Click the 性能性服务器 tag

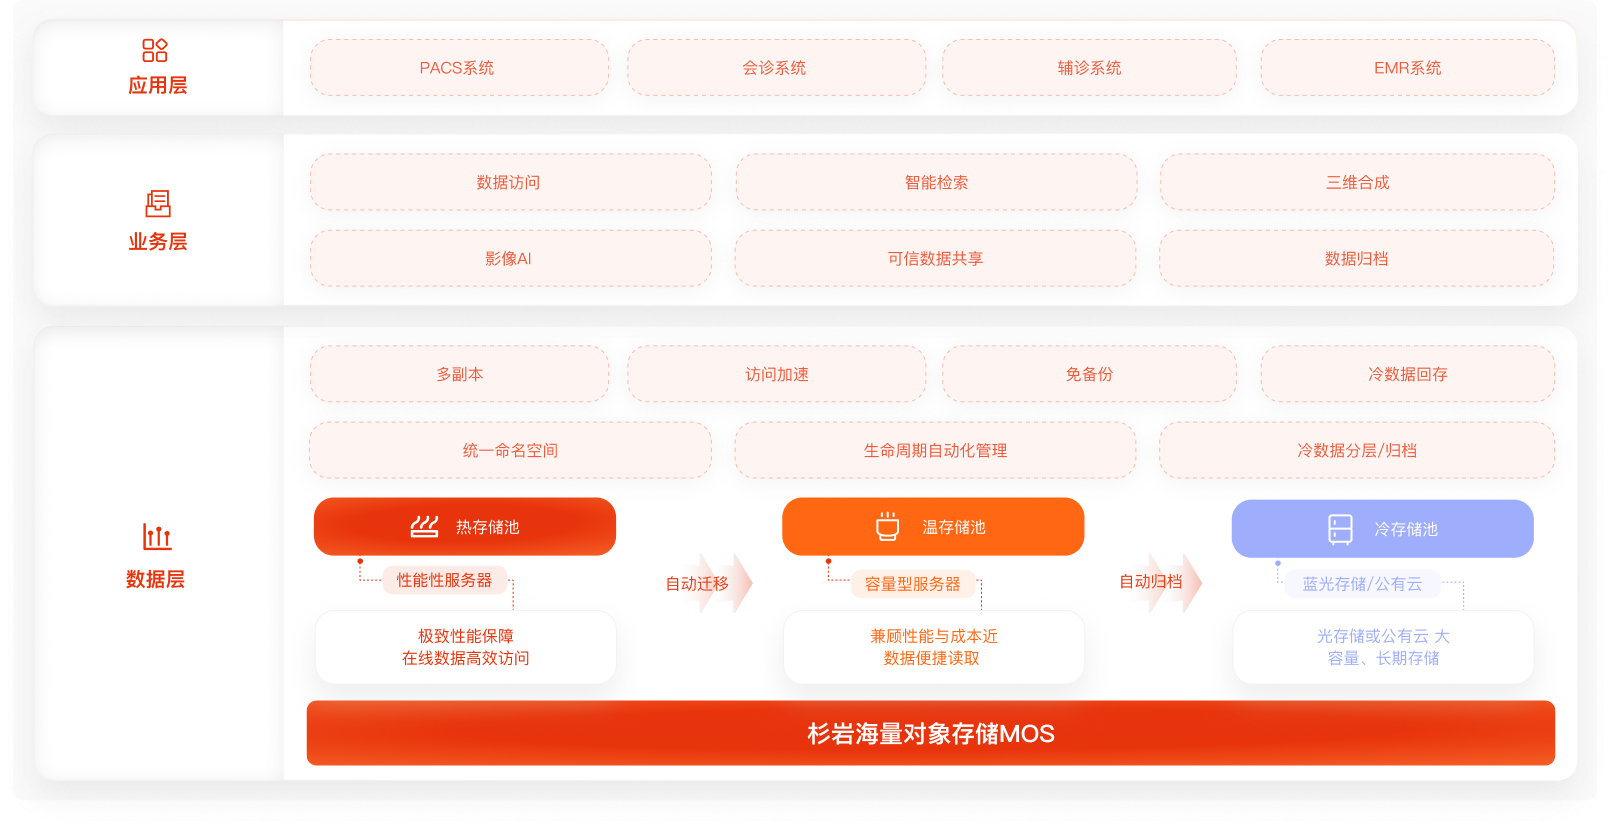click(x=444, y=580)
